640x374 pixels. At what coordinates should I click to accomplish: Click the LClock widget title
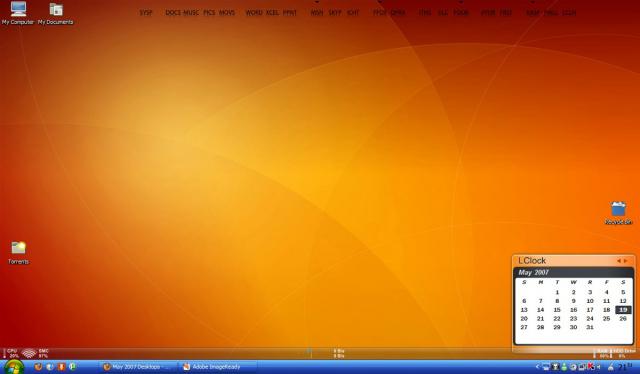tap(532, 260)
